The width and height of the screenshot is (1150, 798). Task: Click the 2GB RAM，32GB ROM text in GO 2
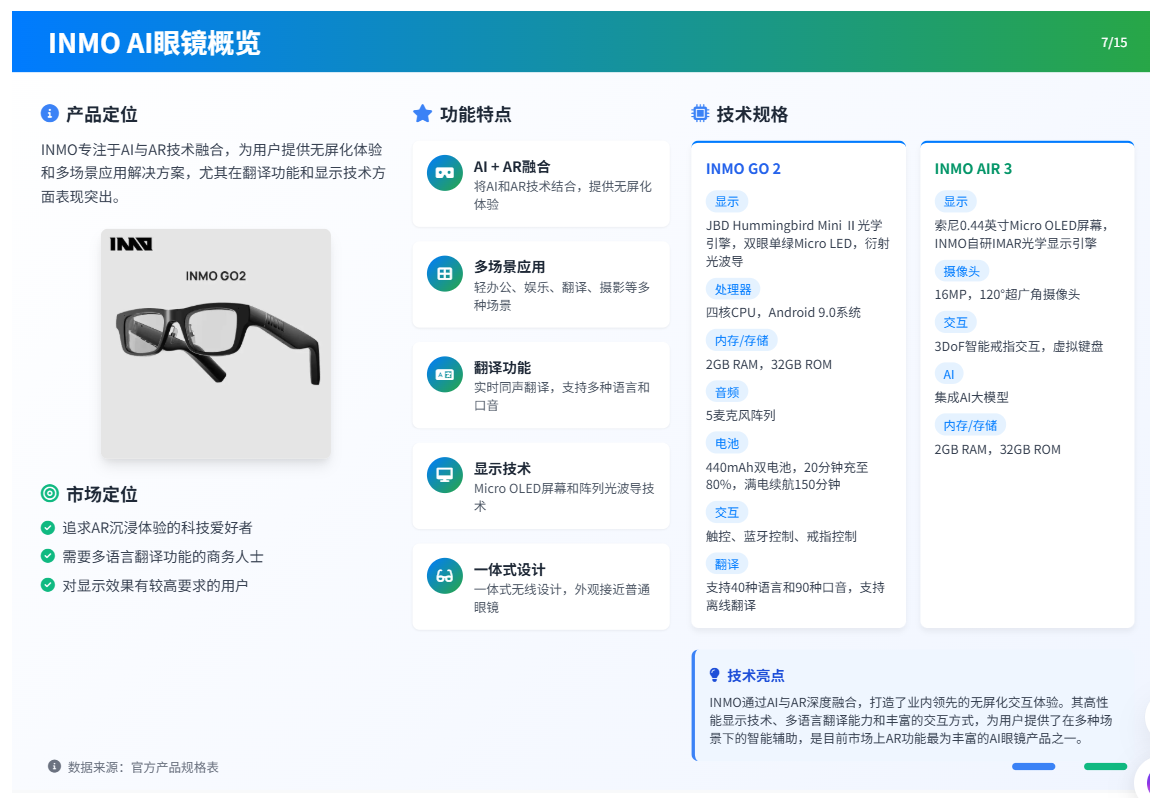(x=769, y=365)
